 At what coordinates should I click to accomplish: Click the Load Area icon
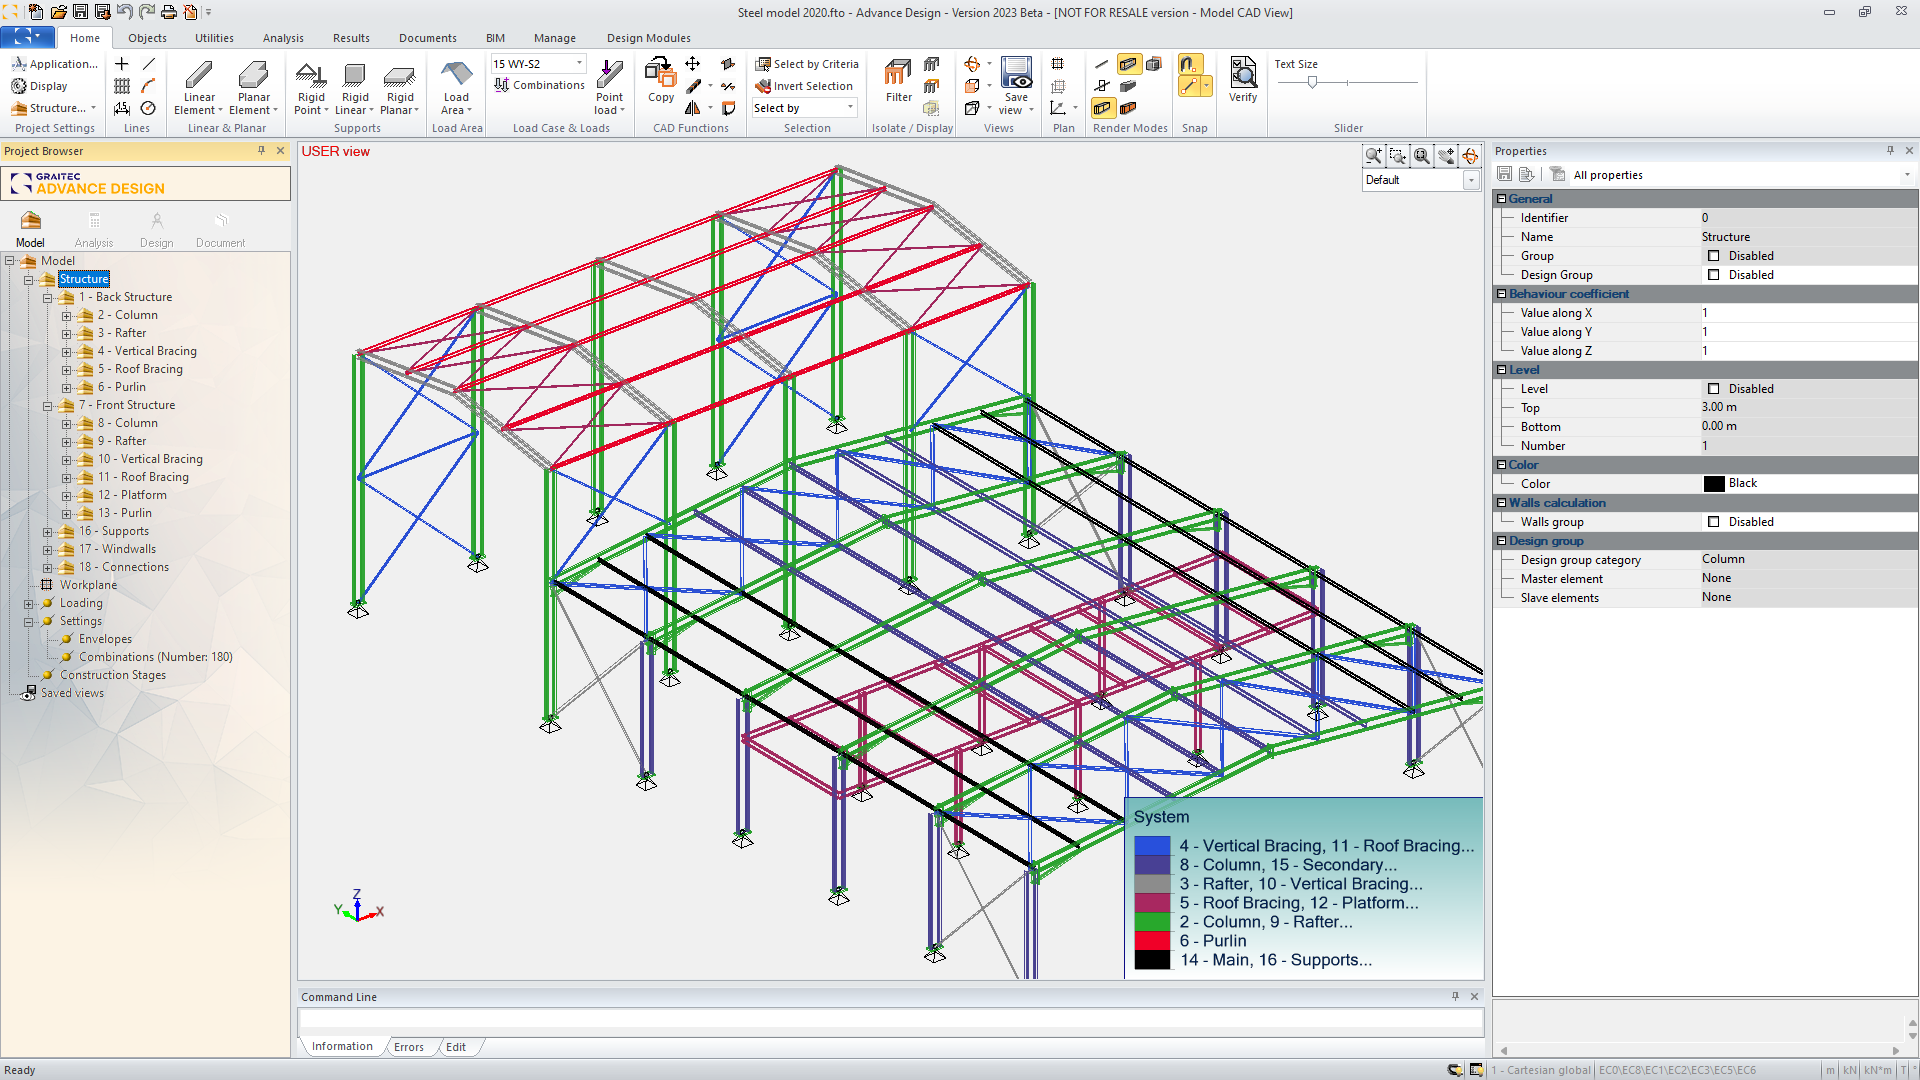(x=457, y=75)
